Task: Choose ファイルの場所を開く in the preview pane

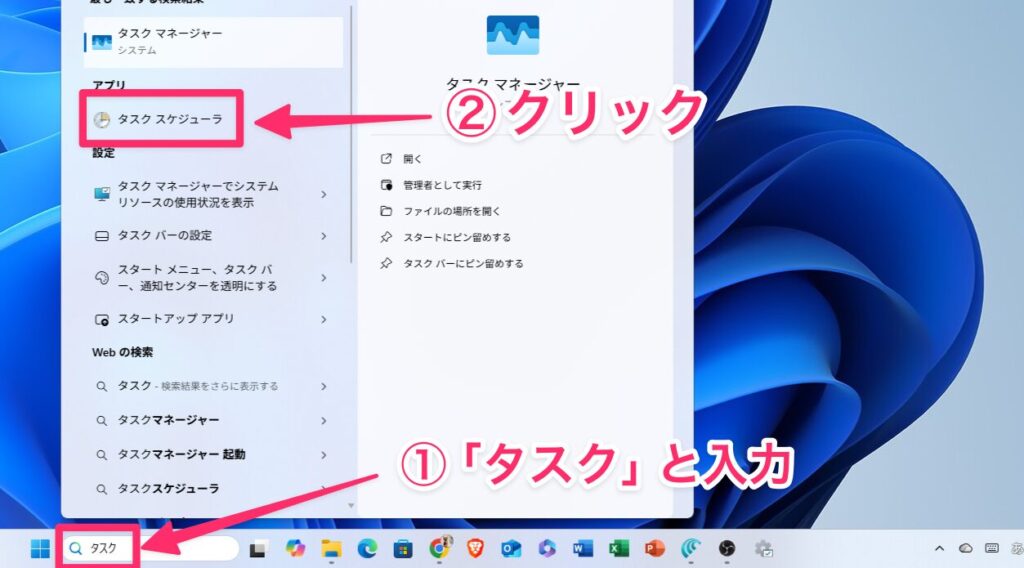Action: 451,211
